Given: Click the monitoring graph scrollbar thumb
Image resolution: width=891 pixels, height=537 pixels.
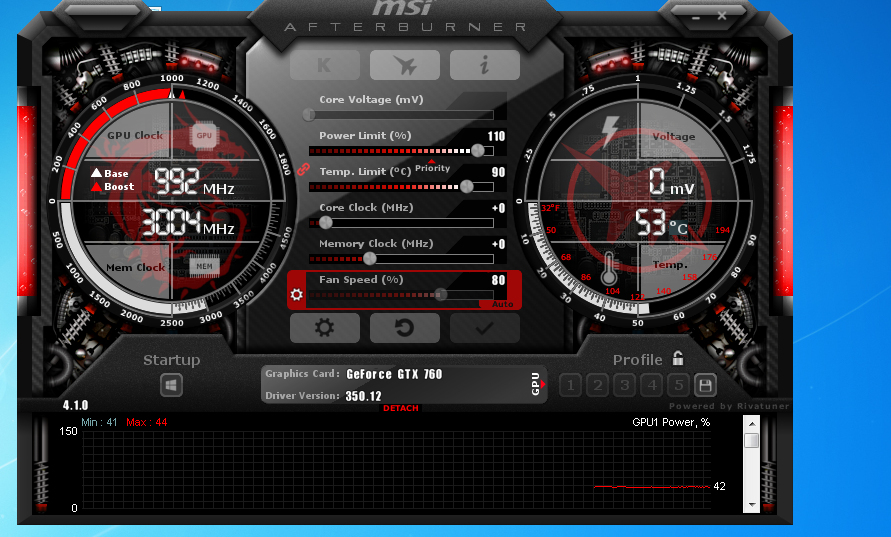Looking at the screenshot, I should [x=752, y=440].
